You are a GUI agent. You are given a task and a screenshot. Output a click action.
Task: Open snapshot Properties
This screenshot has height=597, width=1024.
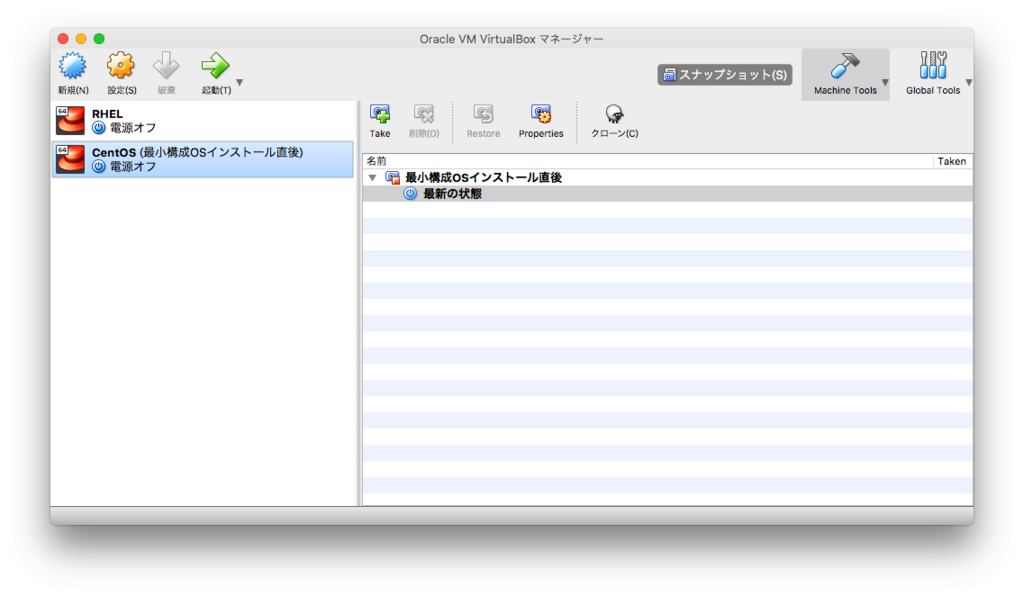pos(541,121)
